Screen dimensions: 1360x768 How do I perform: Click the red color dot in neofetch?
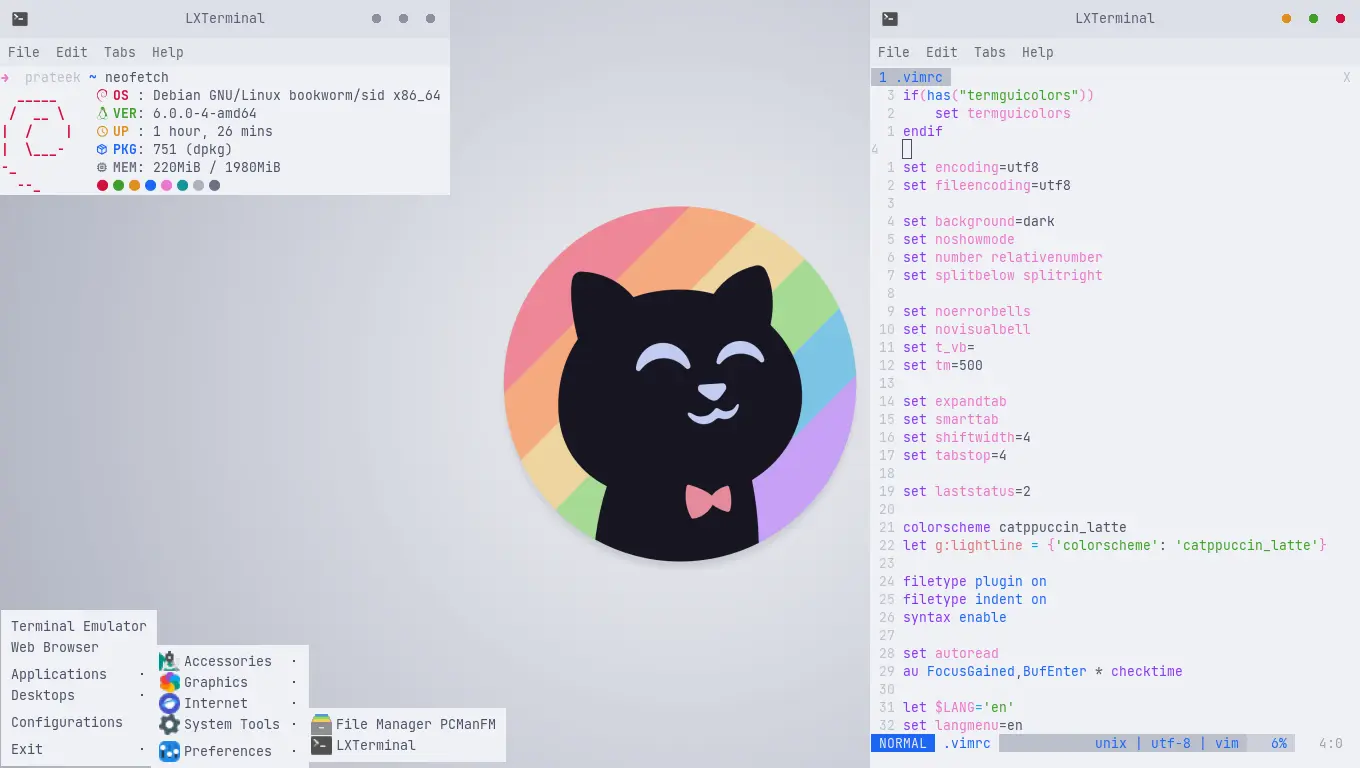click(103, 185)
